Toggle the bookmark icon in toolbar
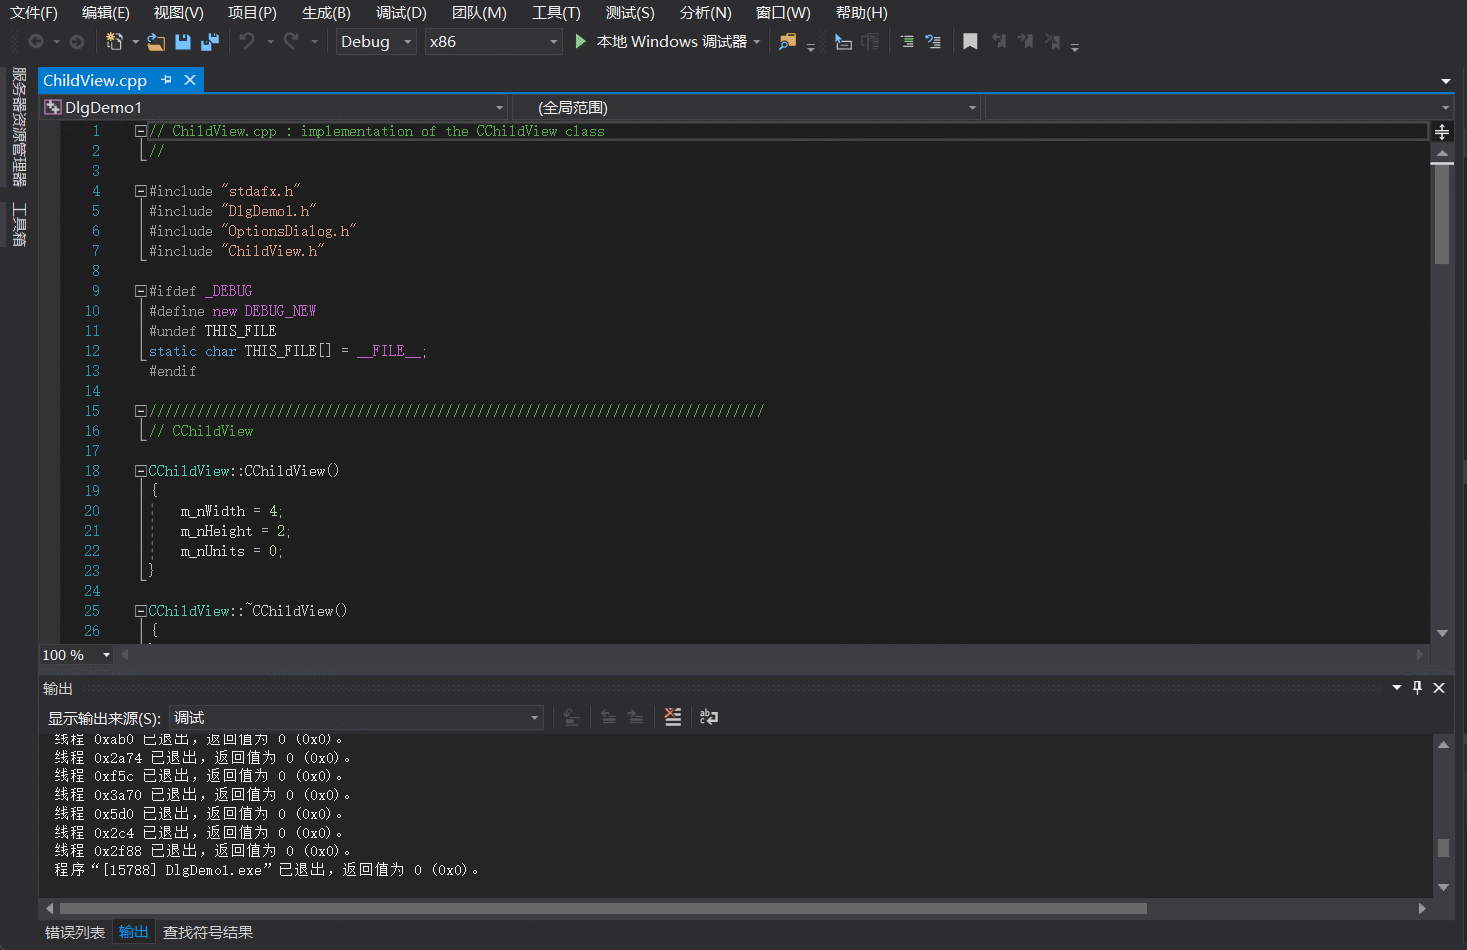This screenshot has height=950, width=1467. [x=970, y=42]
